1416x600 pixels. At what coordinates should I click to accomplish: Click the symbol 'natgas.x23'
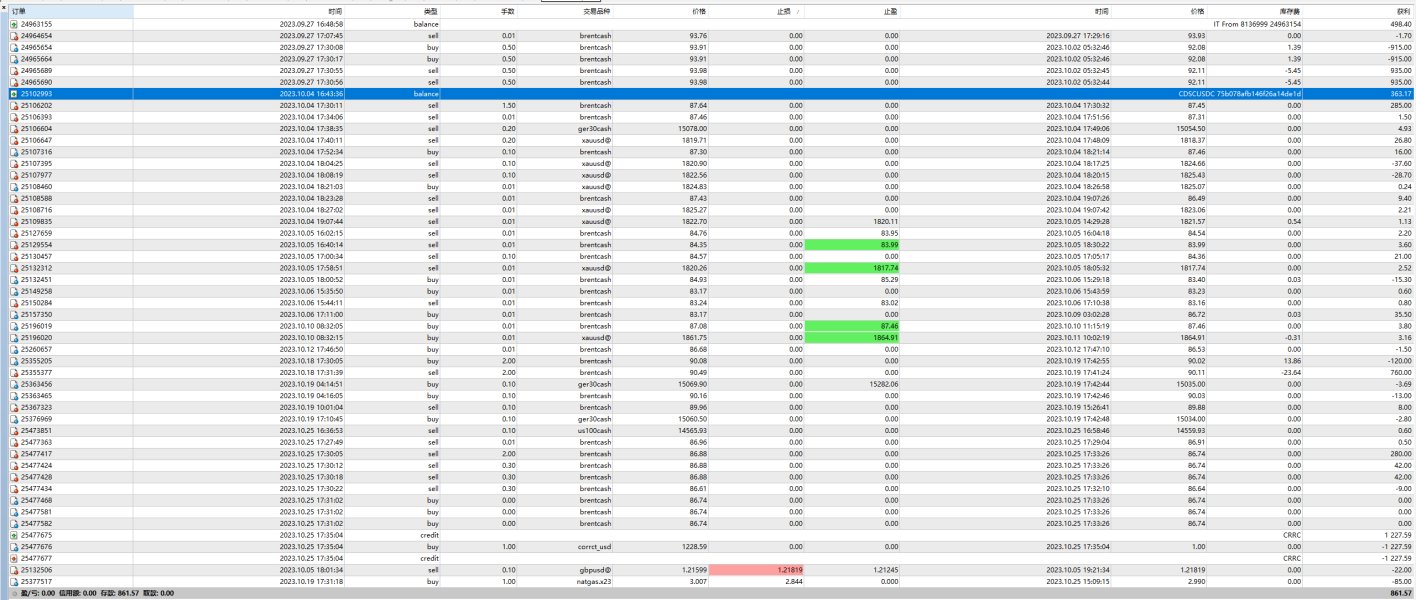594,582
